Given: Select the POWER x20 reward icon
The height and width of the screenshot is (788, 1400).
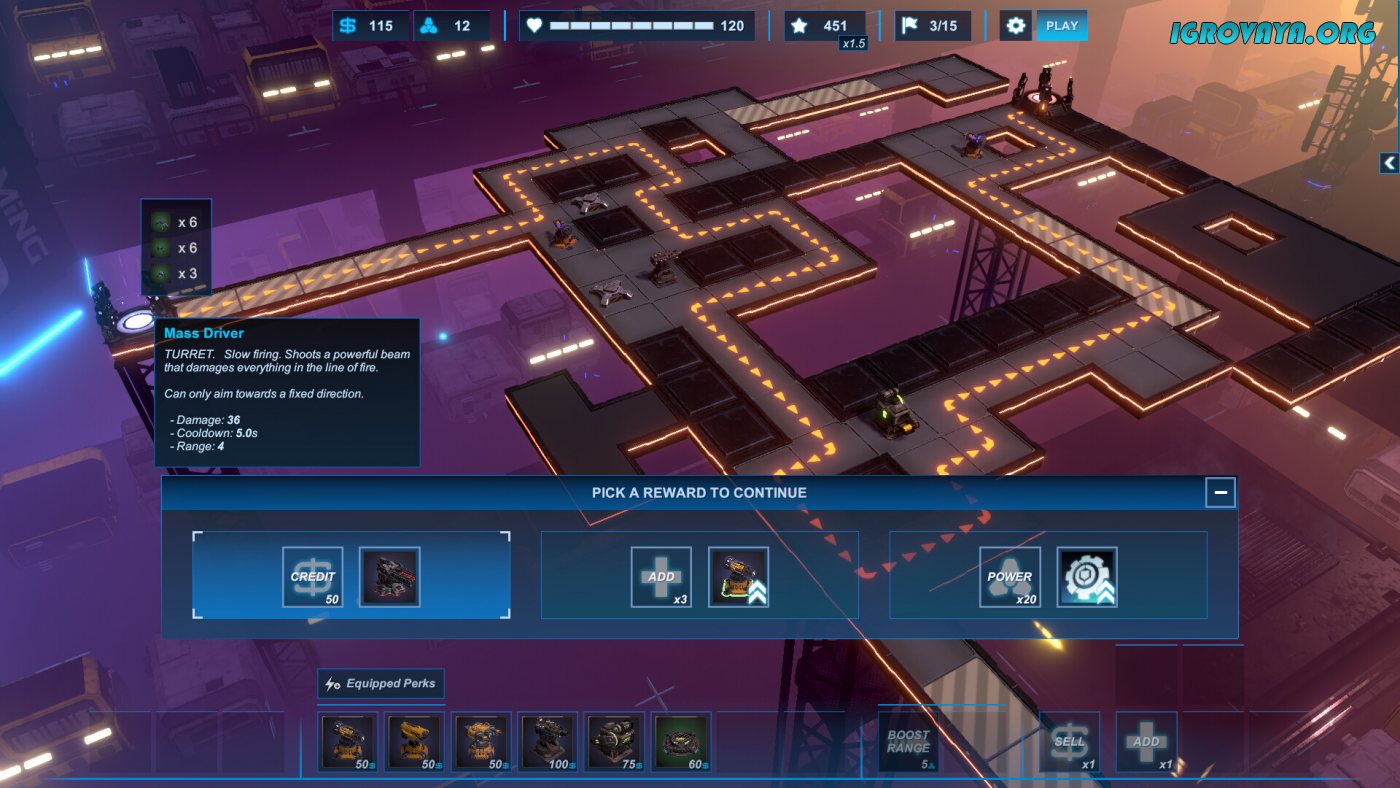Looking at the screenshot, I should click(x=1010, y=577).
